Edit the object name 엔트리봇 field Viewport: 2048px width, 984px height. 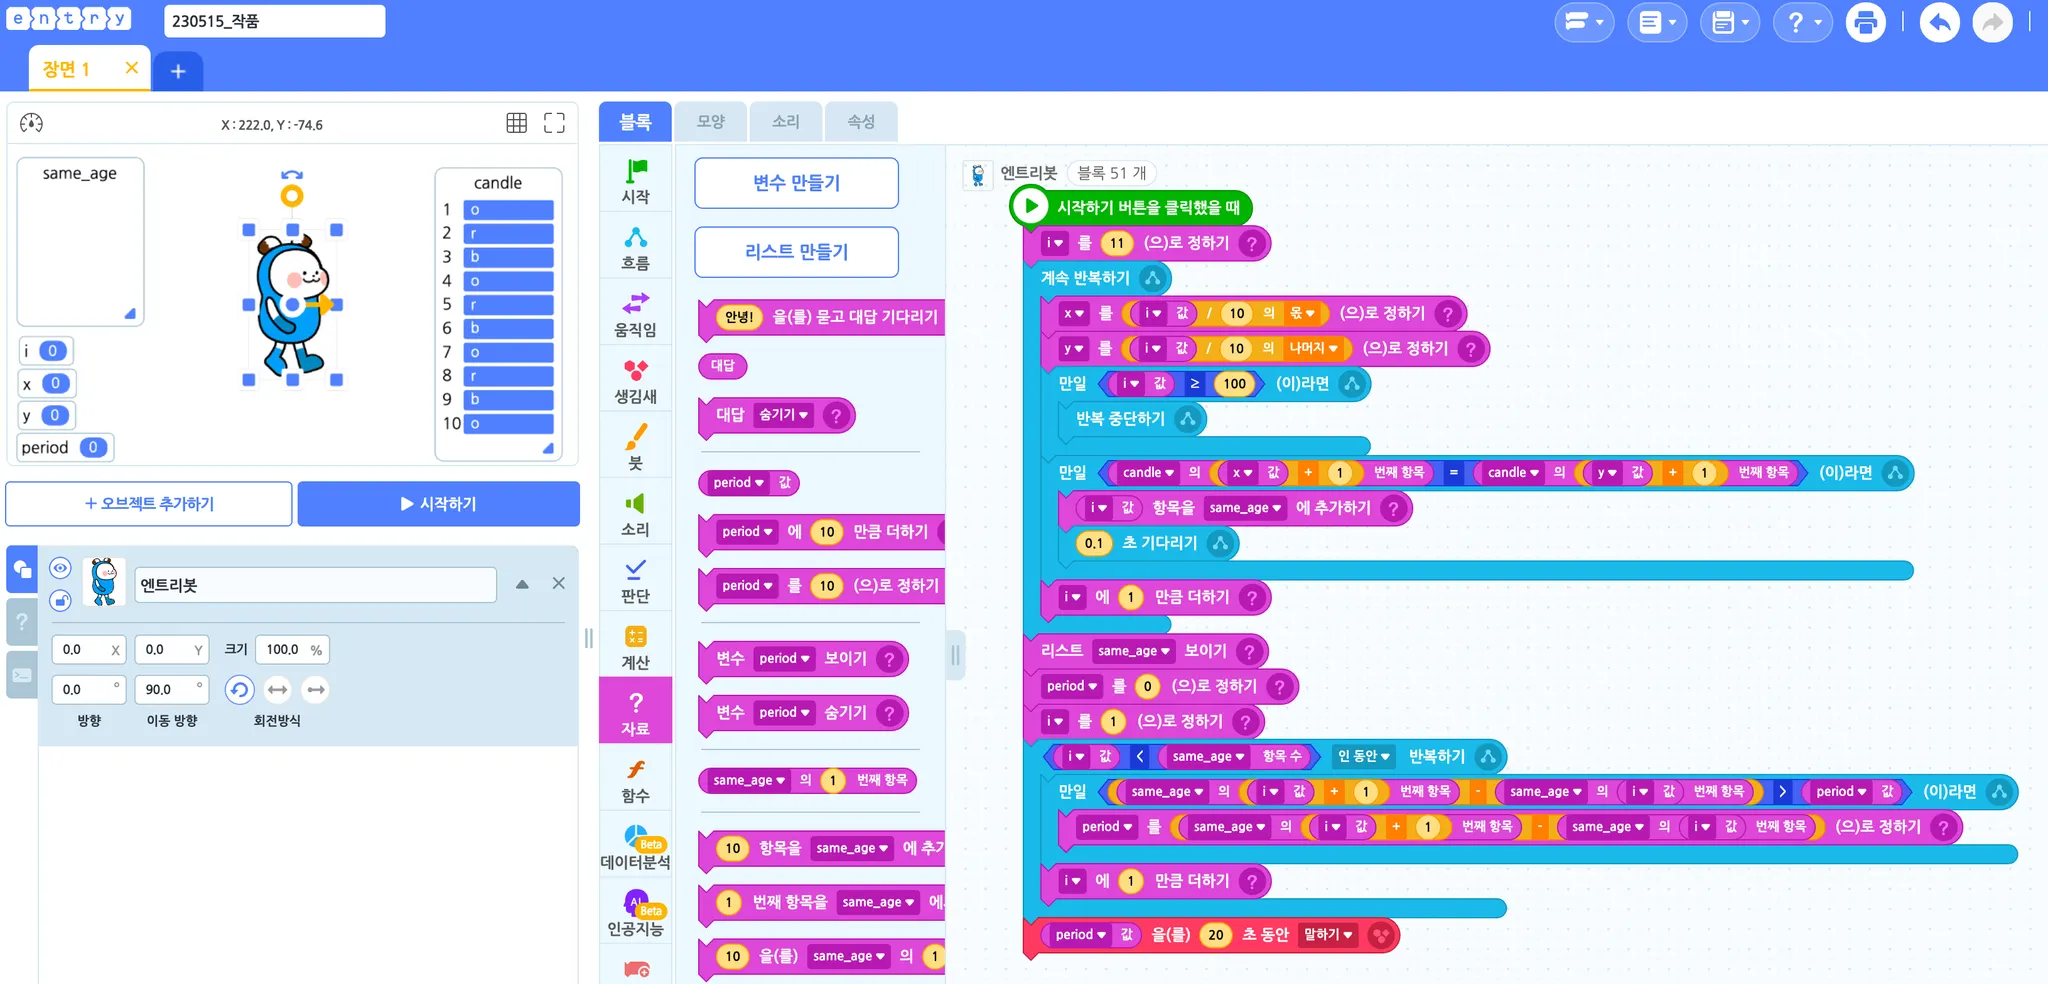tap(315, 585)
